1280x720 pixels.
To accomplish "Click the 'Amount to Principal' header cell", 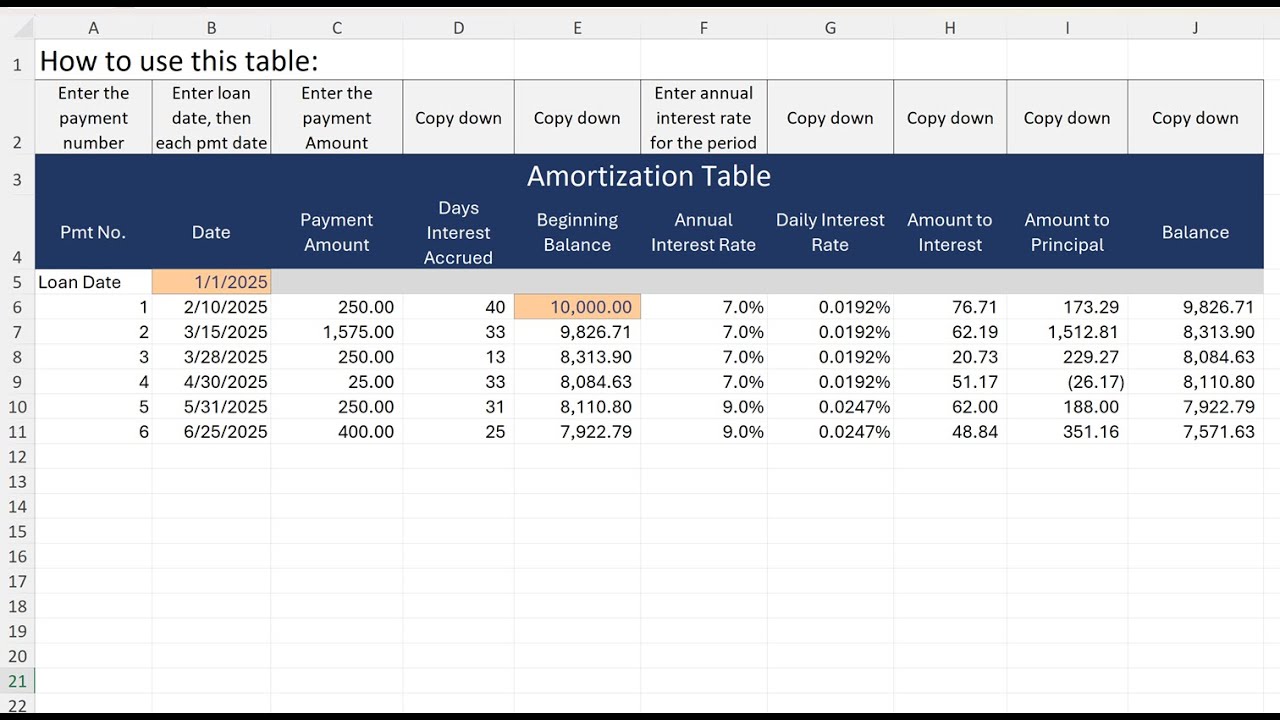I will click(1067, 232).
